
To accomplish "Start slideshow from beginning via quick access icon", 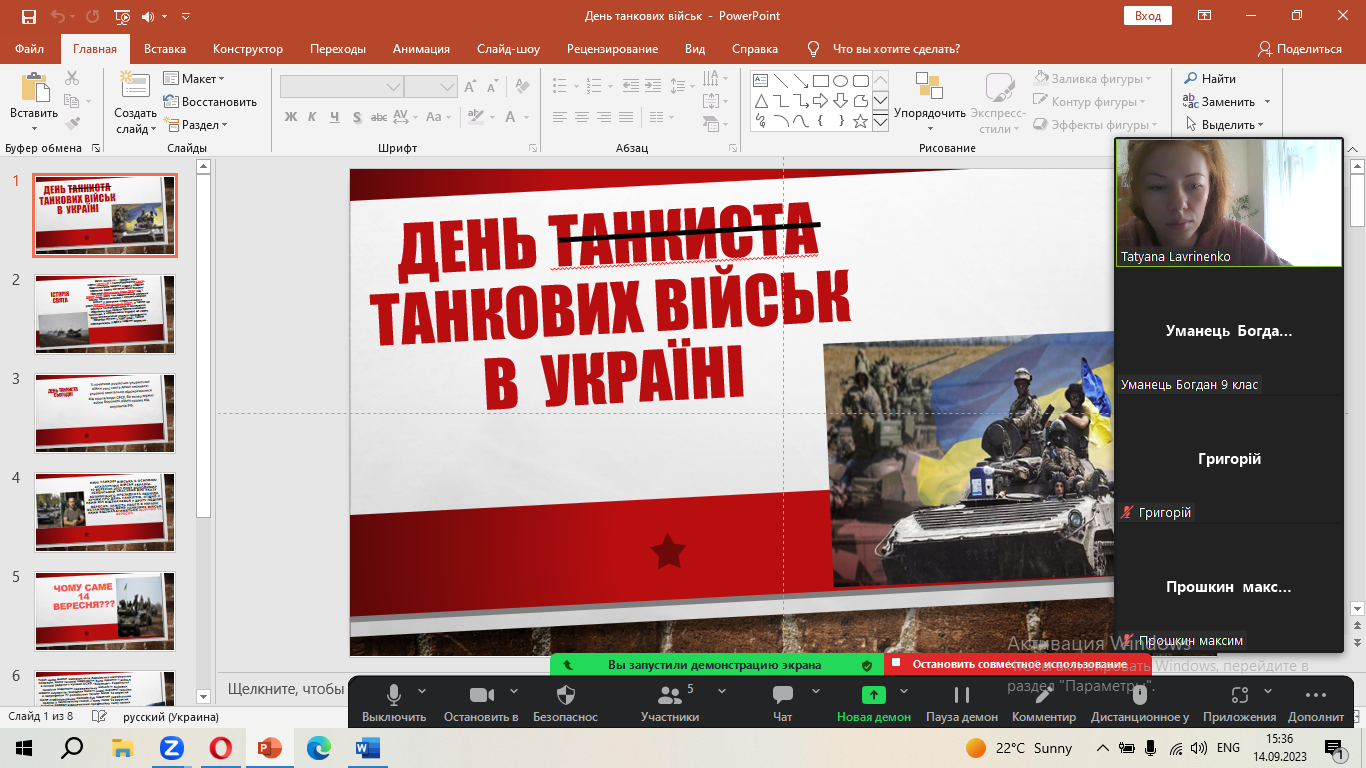I will pos(122,16).
